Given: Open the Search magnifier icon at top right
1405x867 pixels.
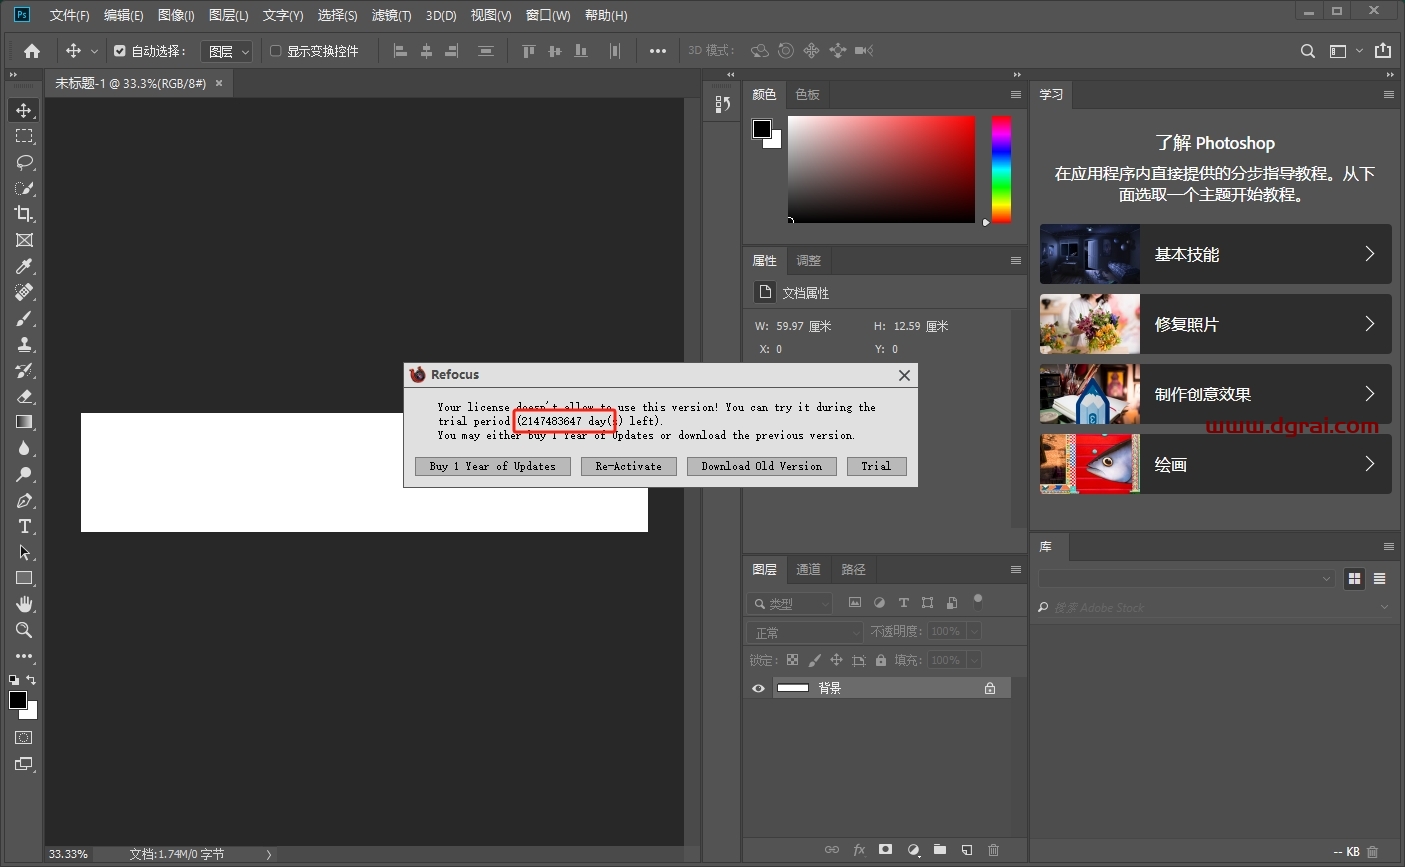Looking at the screenshot, I should (1307, 51).
